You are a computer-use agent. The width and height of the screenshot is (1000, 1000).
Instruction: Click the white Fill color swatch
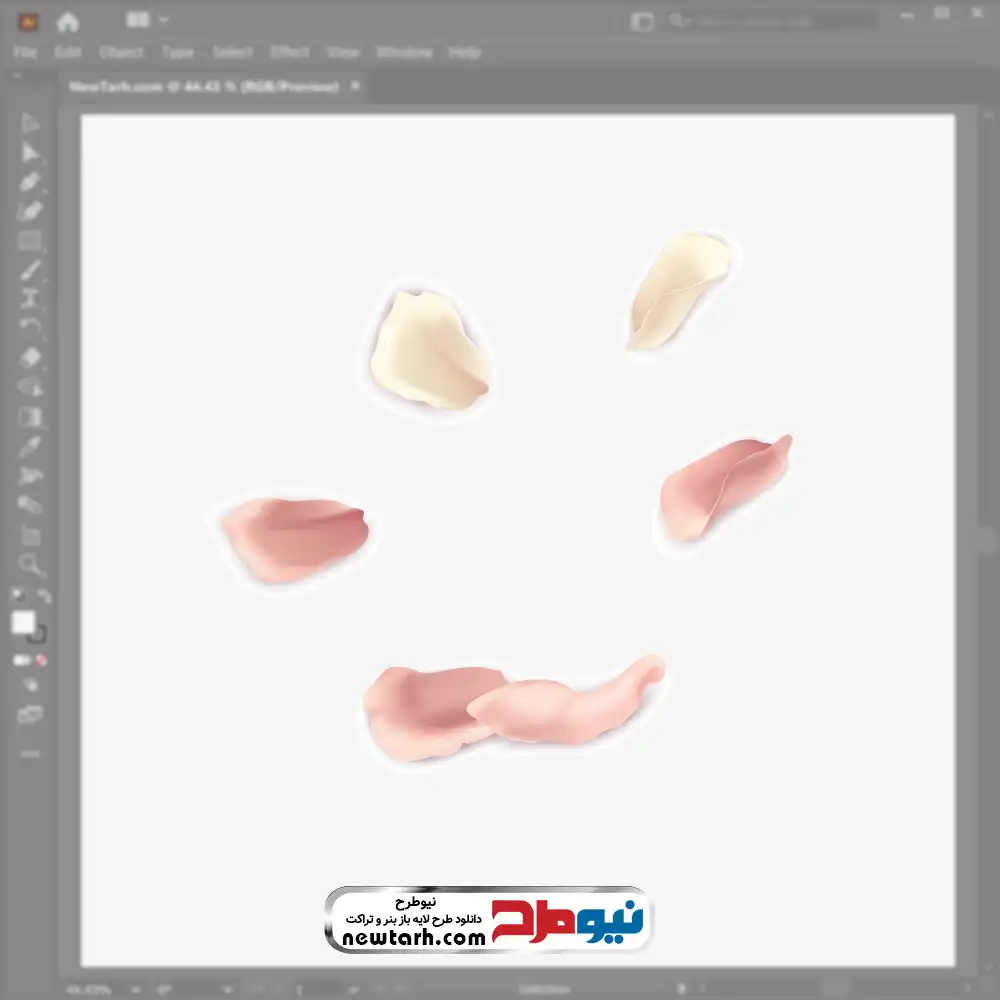(x=23, y=622)
